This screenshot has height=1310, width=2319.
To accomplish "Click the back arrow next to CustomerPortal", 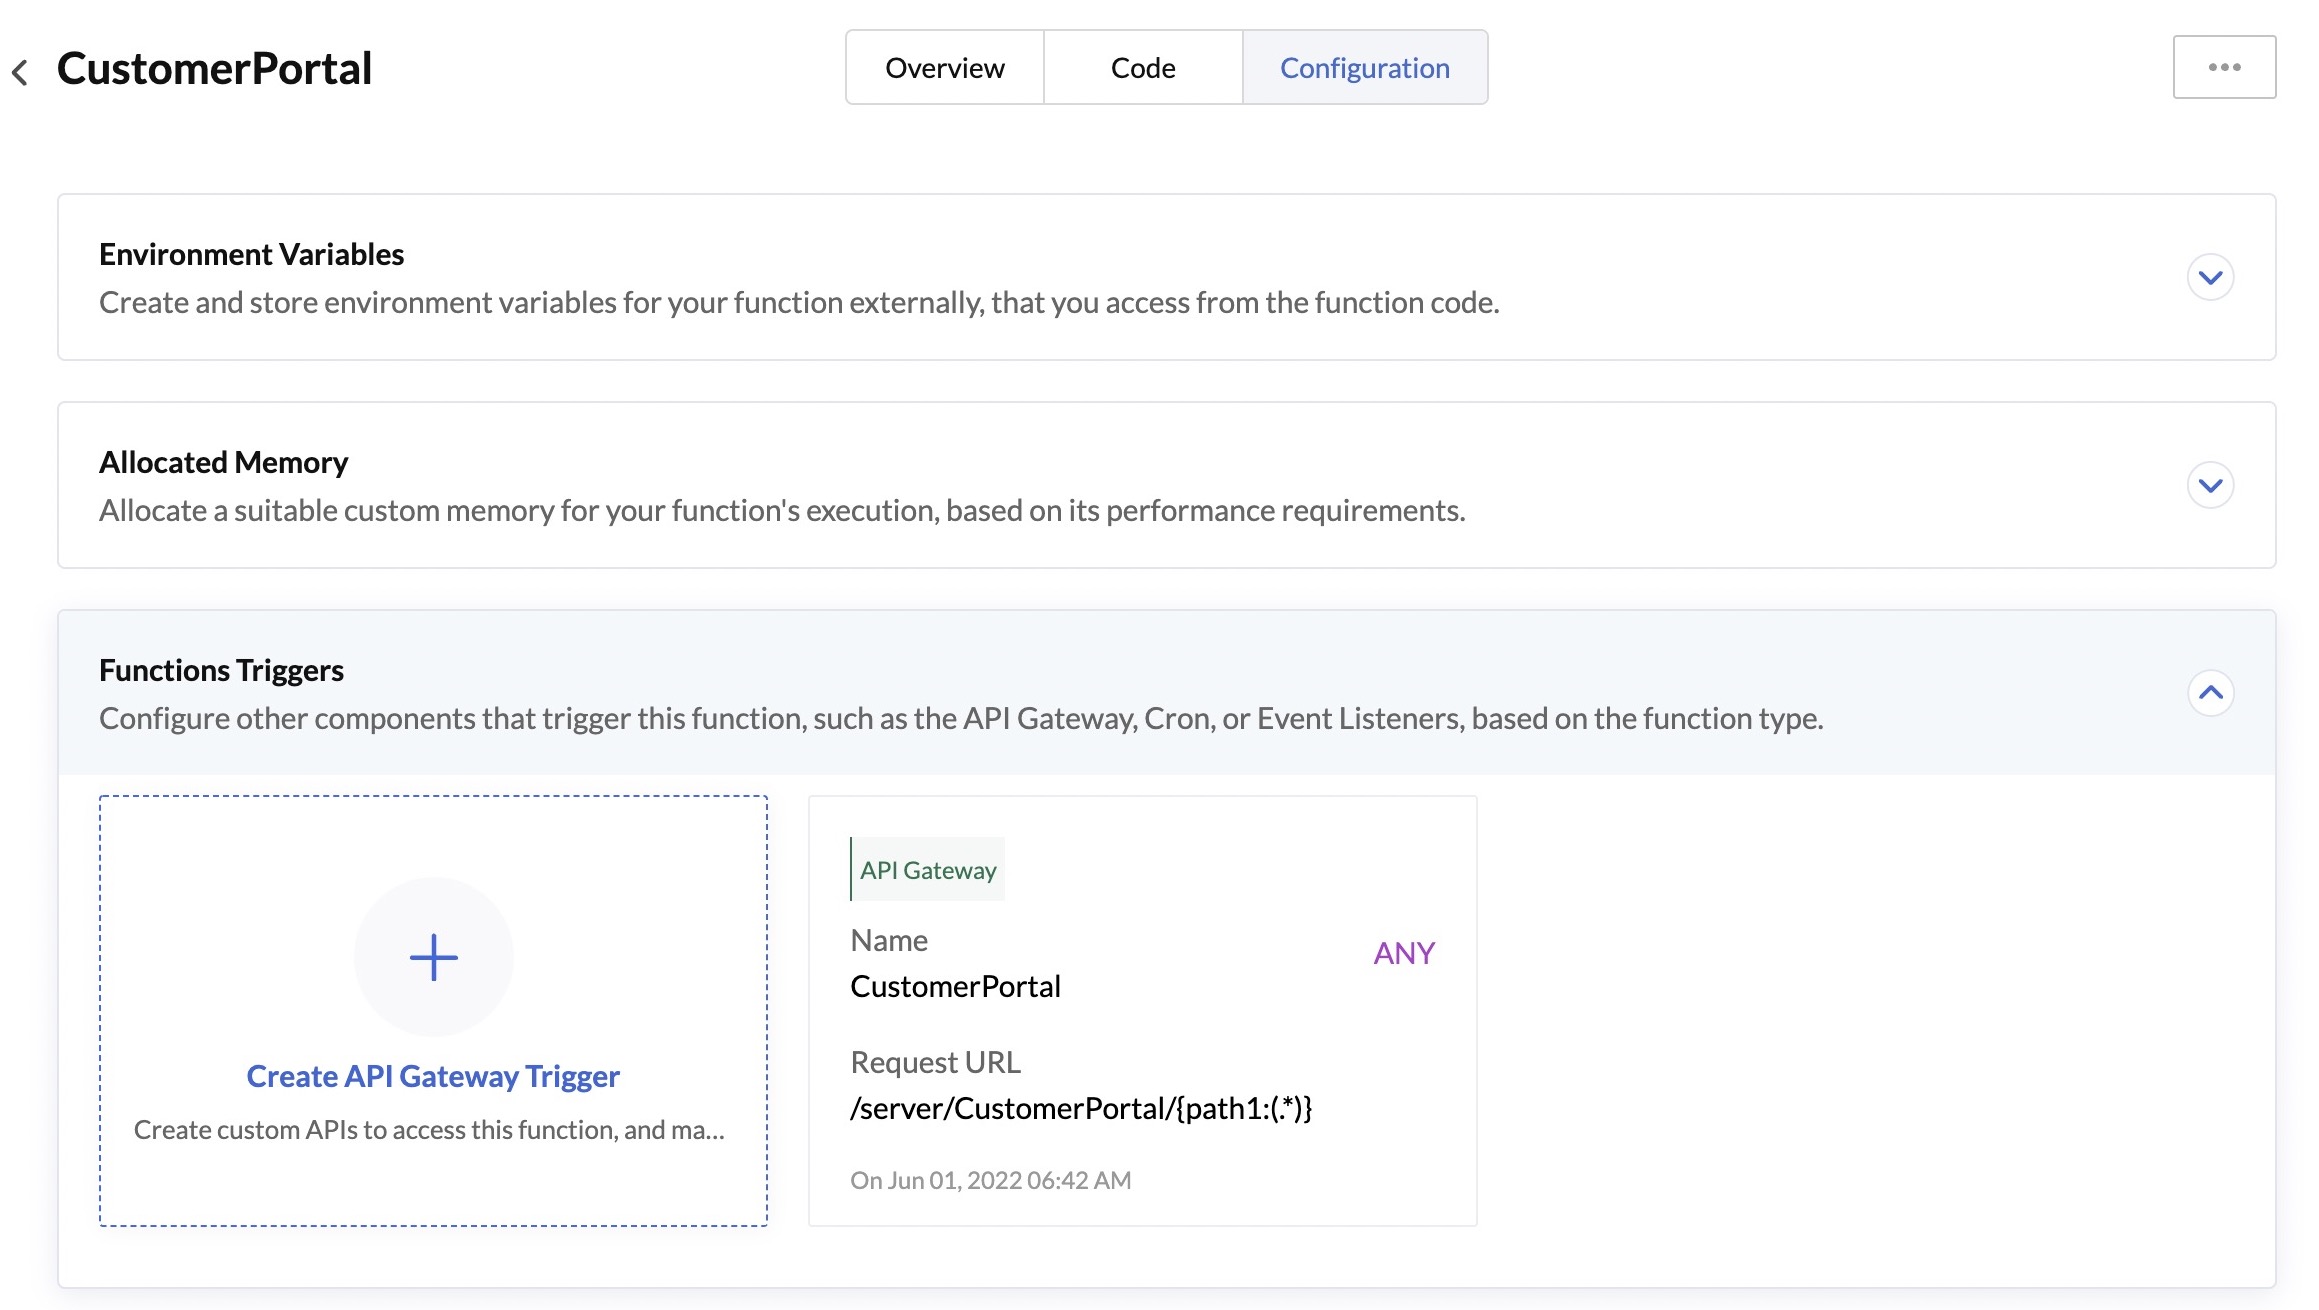I will click(x=22, y=67).
